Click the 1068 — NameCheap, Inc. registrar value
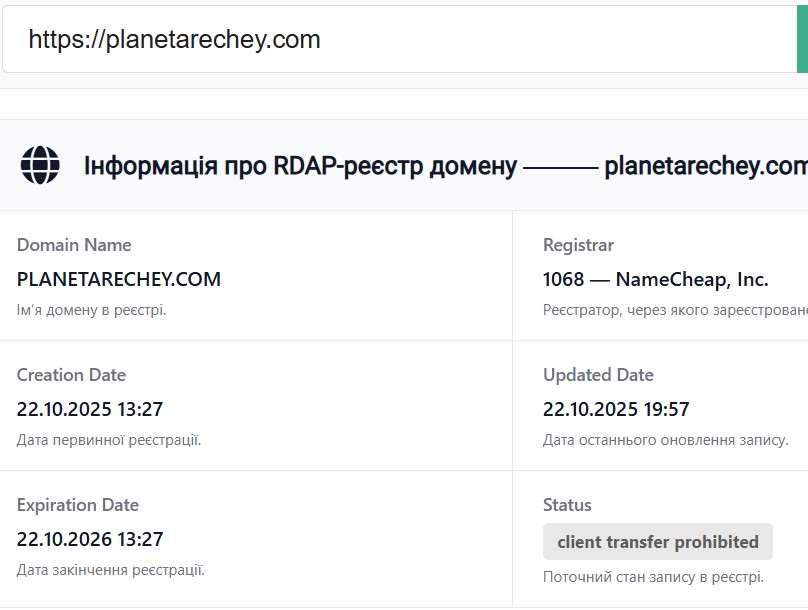 tap(655, 279)
